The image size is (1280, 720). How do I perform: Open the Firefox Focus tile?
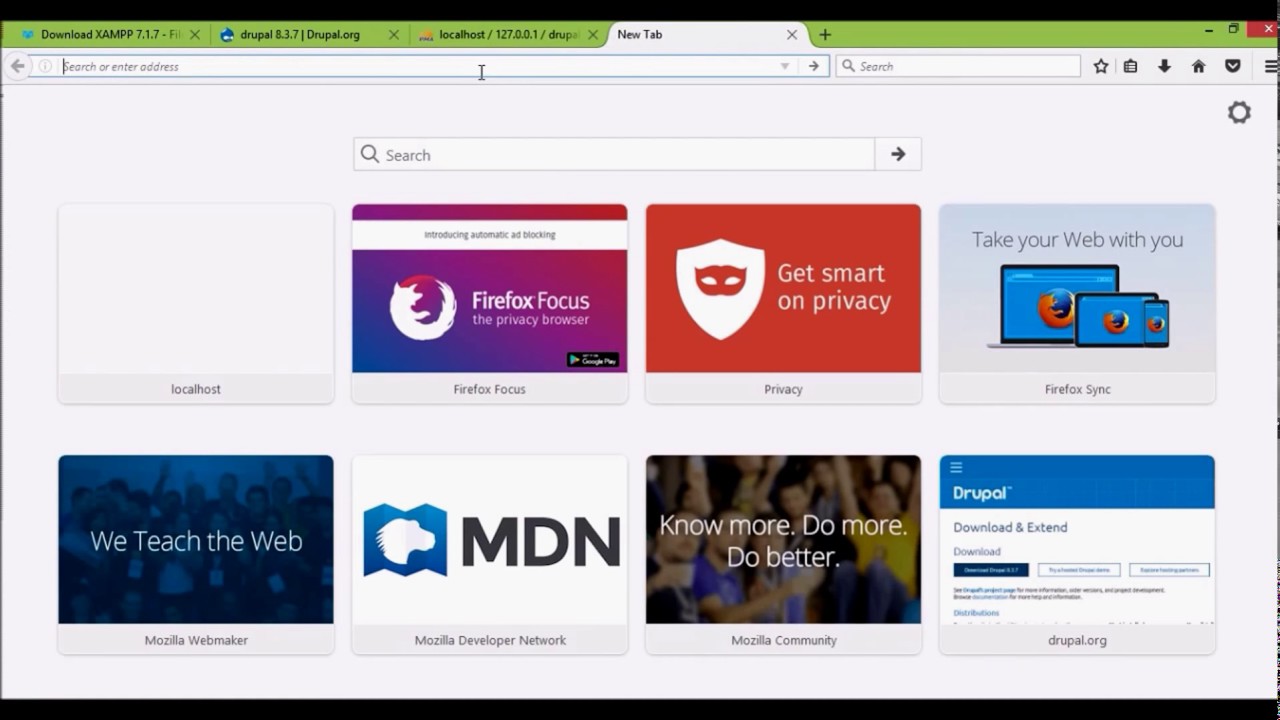tap(490, 304)
